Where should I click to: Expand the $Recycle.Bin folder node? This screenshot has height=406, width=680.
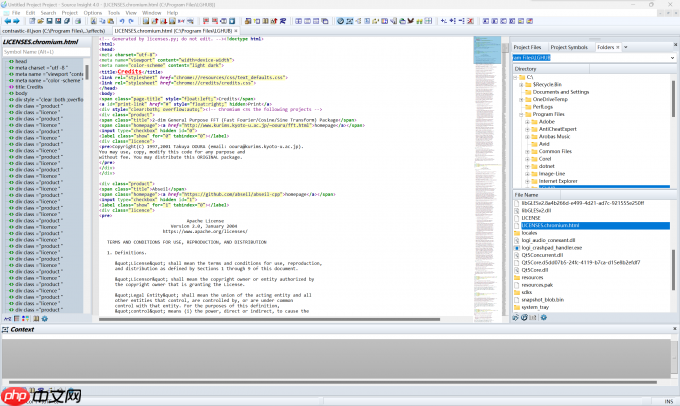523,87
